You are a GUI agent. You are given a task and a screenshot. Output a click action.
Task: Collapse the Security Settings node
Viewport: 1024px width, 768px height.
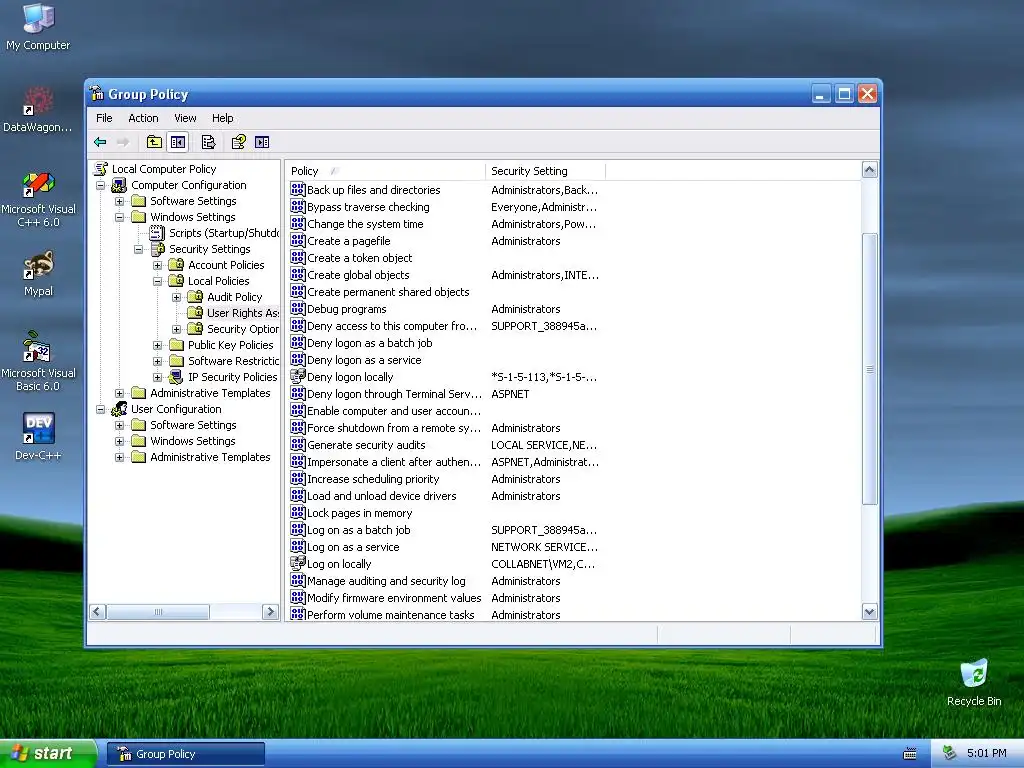138,249
